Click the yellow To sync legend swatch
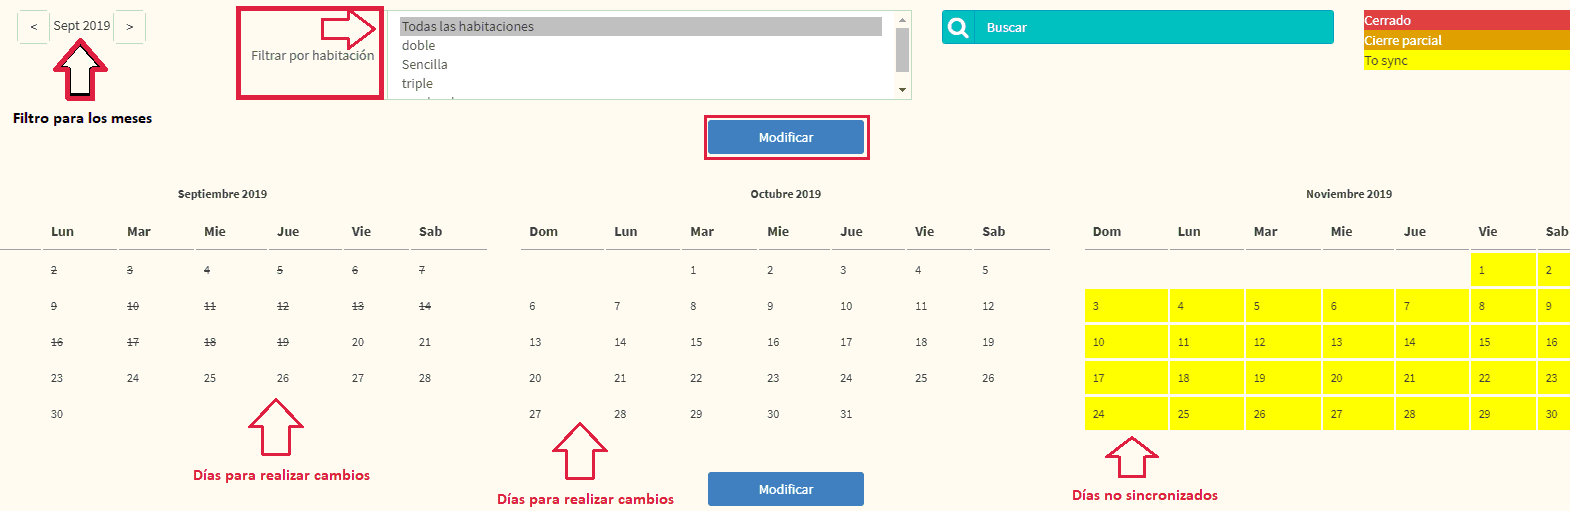The image size is (1570, 511). [1466, 61]
